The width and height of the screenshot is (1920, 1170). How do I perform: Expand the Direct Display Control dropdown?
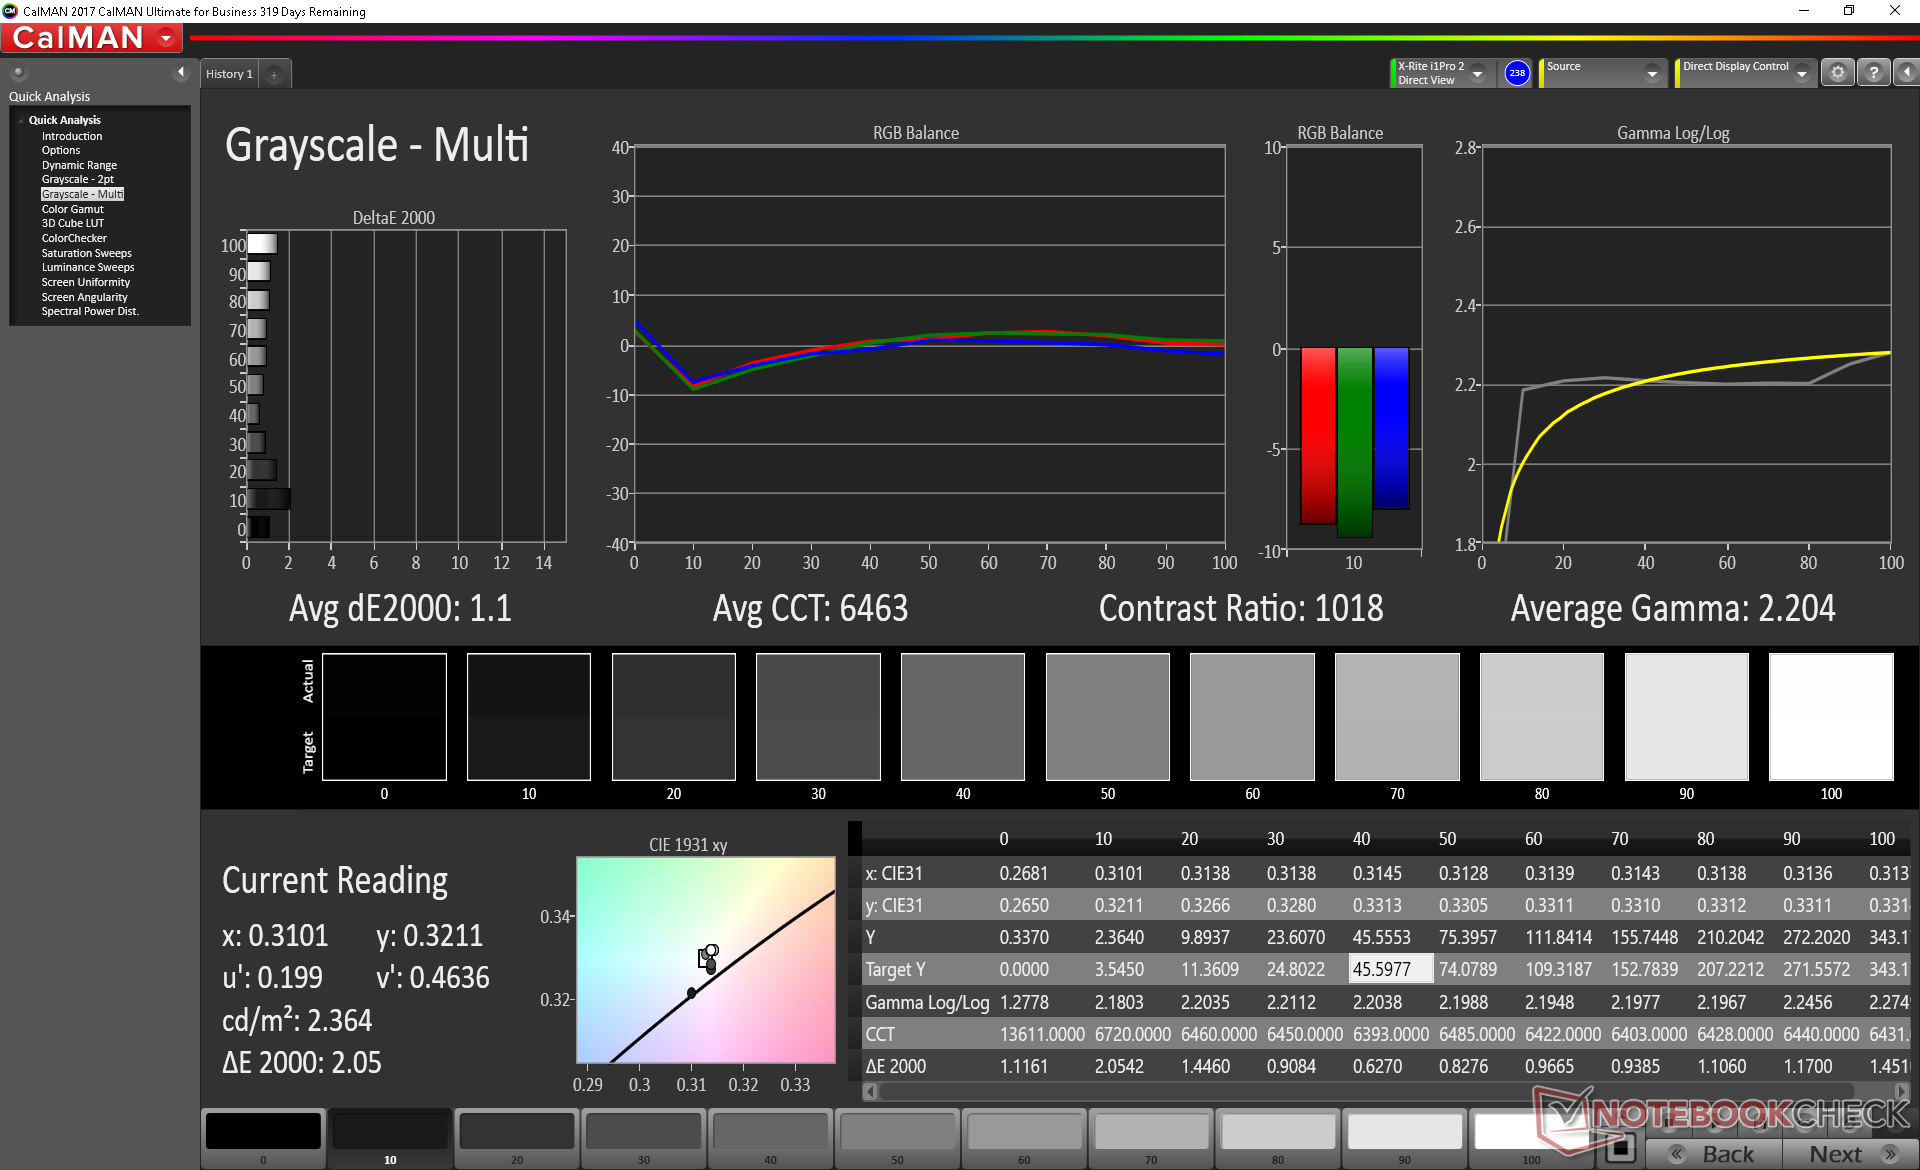(x=1801, y=73)
